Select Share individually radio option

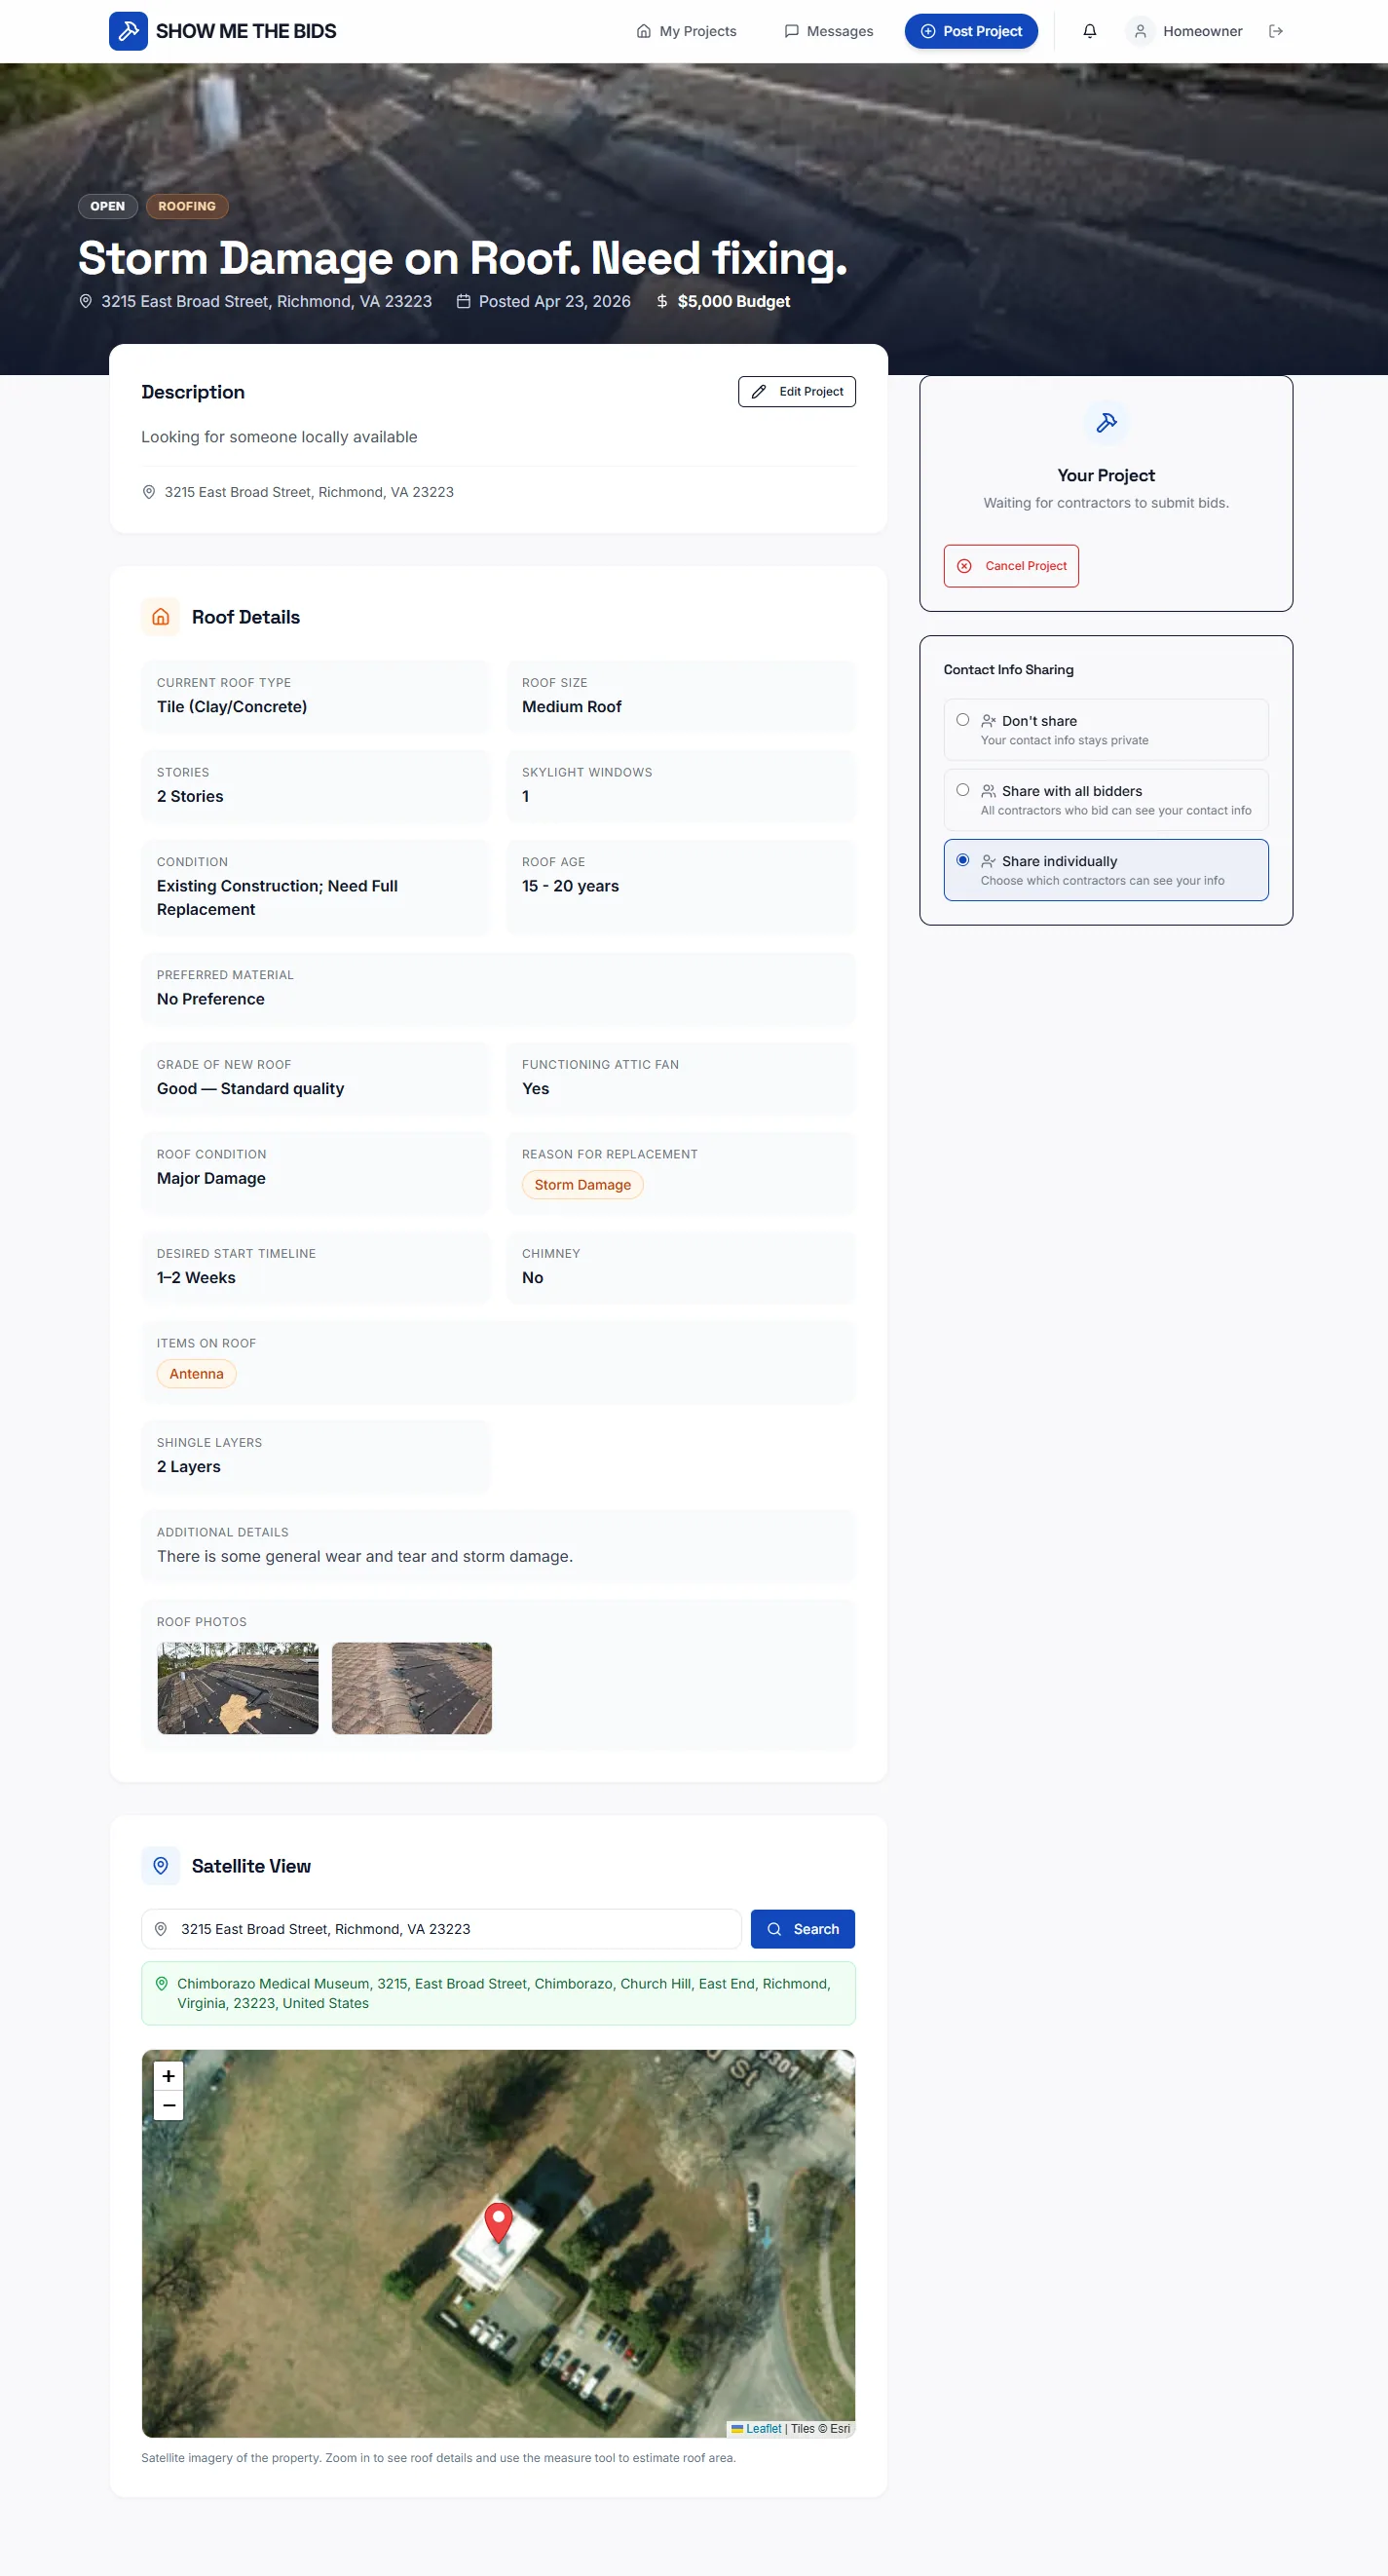[1106, 869]
